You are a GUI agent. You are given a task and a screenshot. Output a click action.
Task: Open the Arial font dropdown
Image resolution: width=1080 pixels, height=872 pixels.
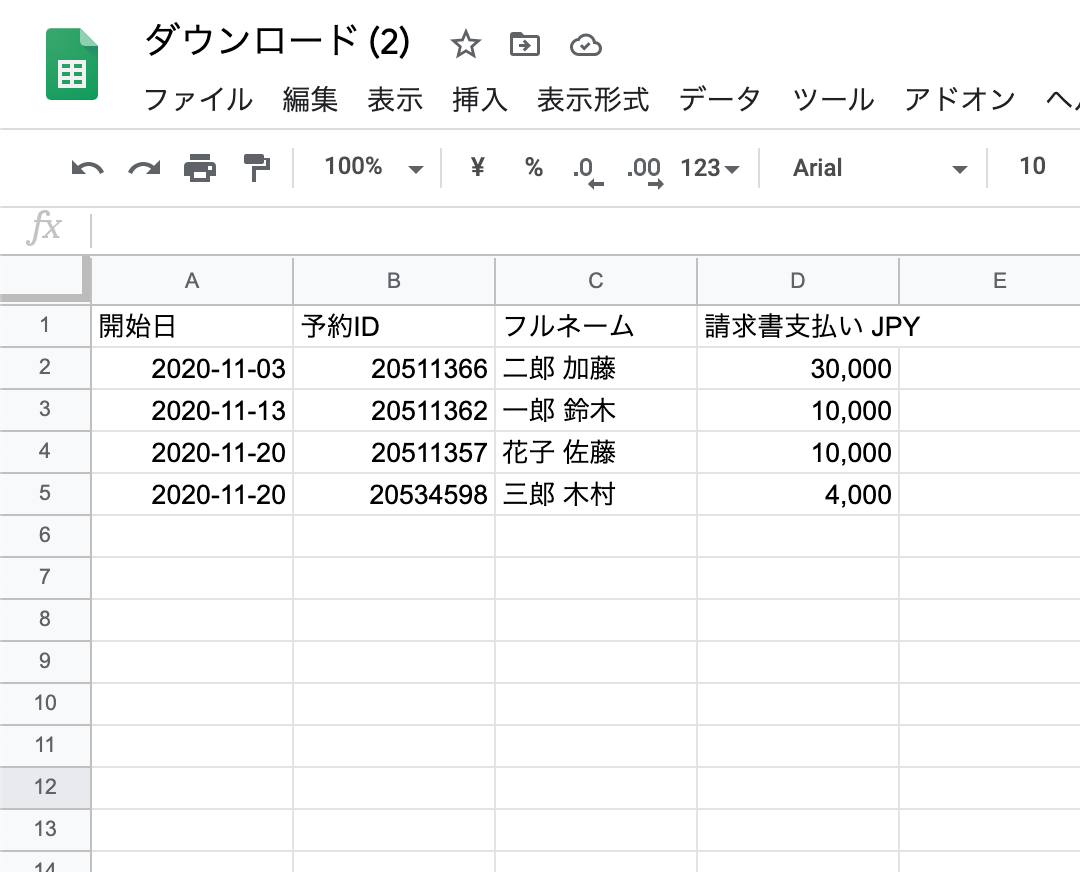[879, 168]
